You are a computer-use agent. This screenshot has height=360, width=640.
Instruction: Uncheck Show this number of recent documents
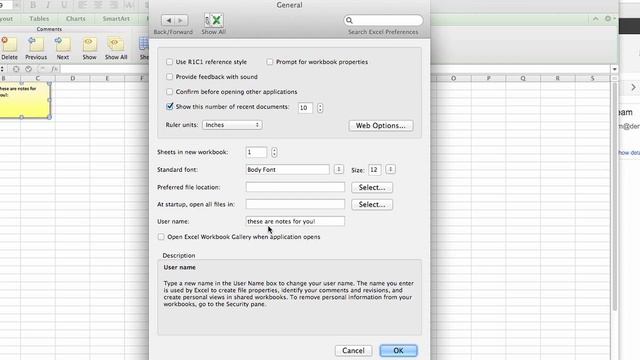pos(169,107)
